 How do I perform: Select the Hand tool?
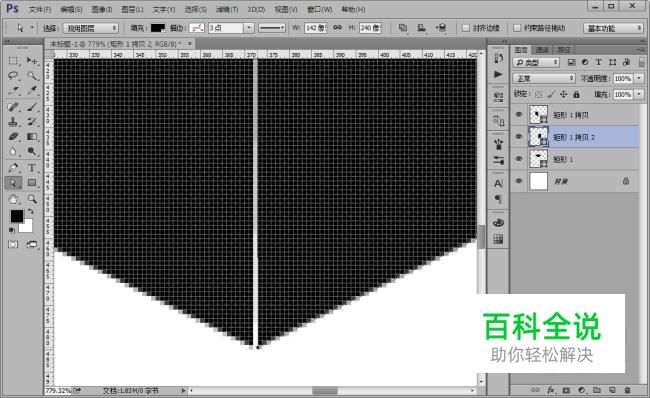13,199
